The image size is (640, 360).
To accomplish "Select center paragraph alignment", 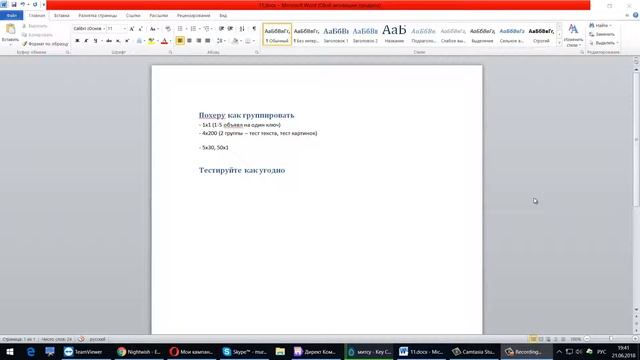I will 189,41.
